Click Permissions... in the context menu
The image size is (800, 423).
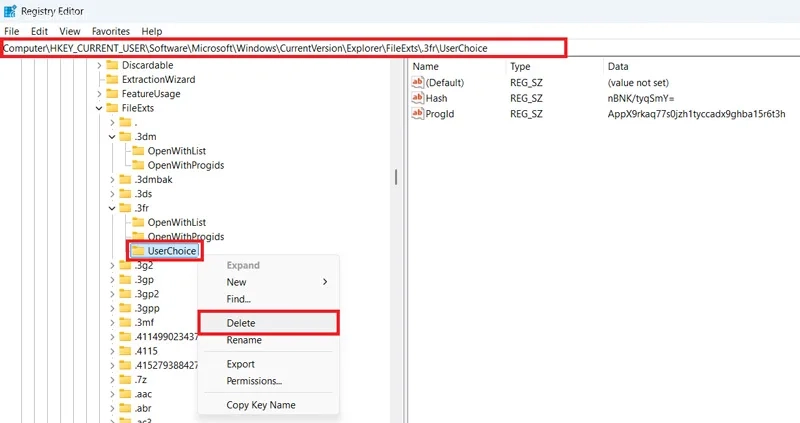tap(254, 380)
